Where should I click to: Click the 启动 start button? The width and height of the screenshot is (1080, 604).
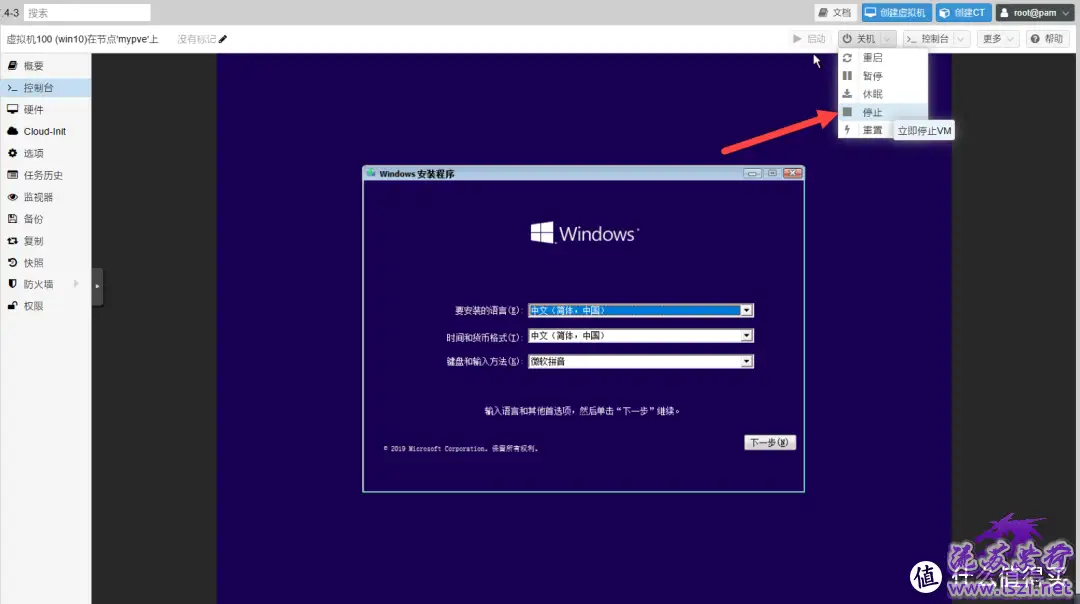pos(809,39)
